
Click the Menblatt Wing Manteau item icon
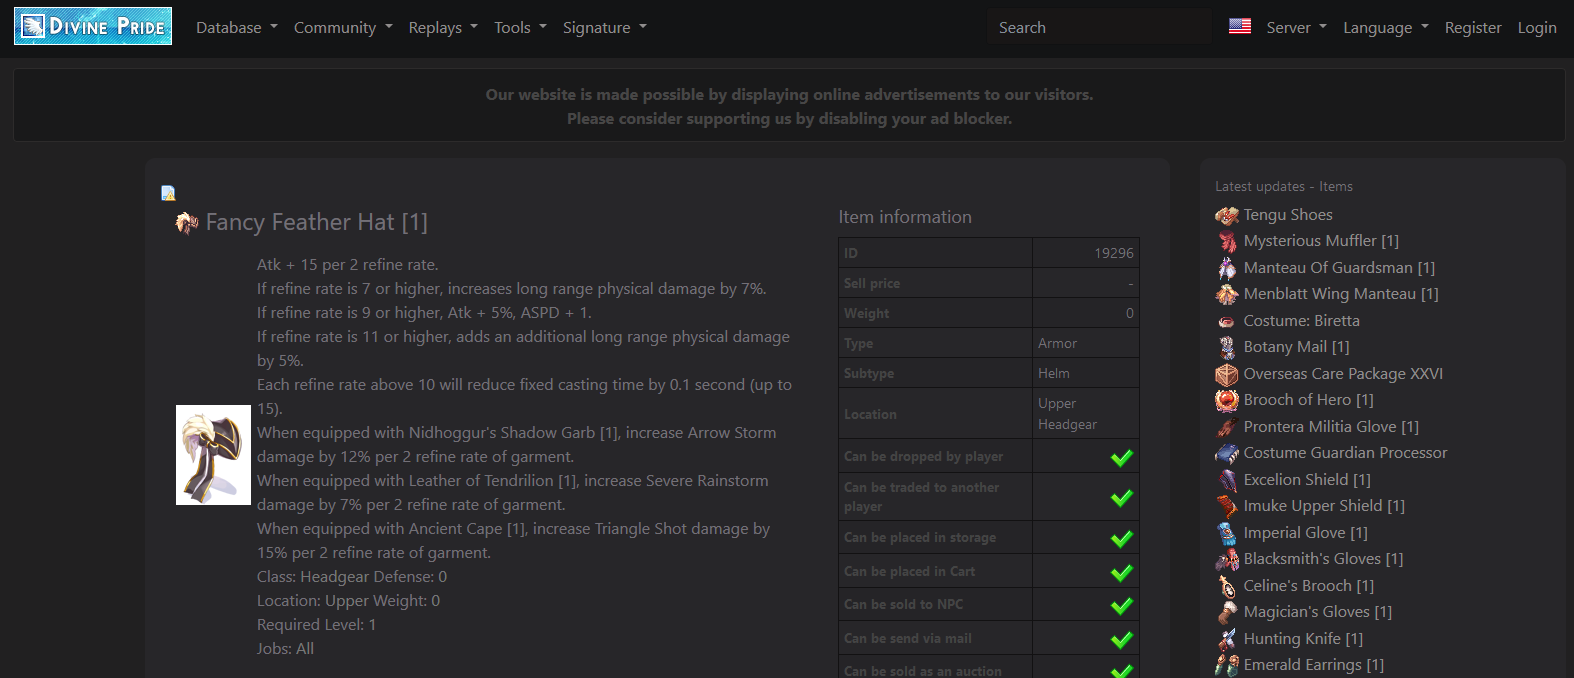(1227, 294)
